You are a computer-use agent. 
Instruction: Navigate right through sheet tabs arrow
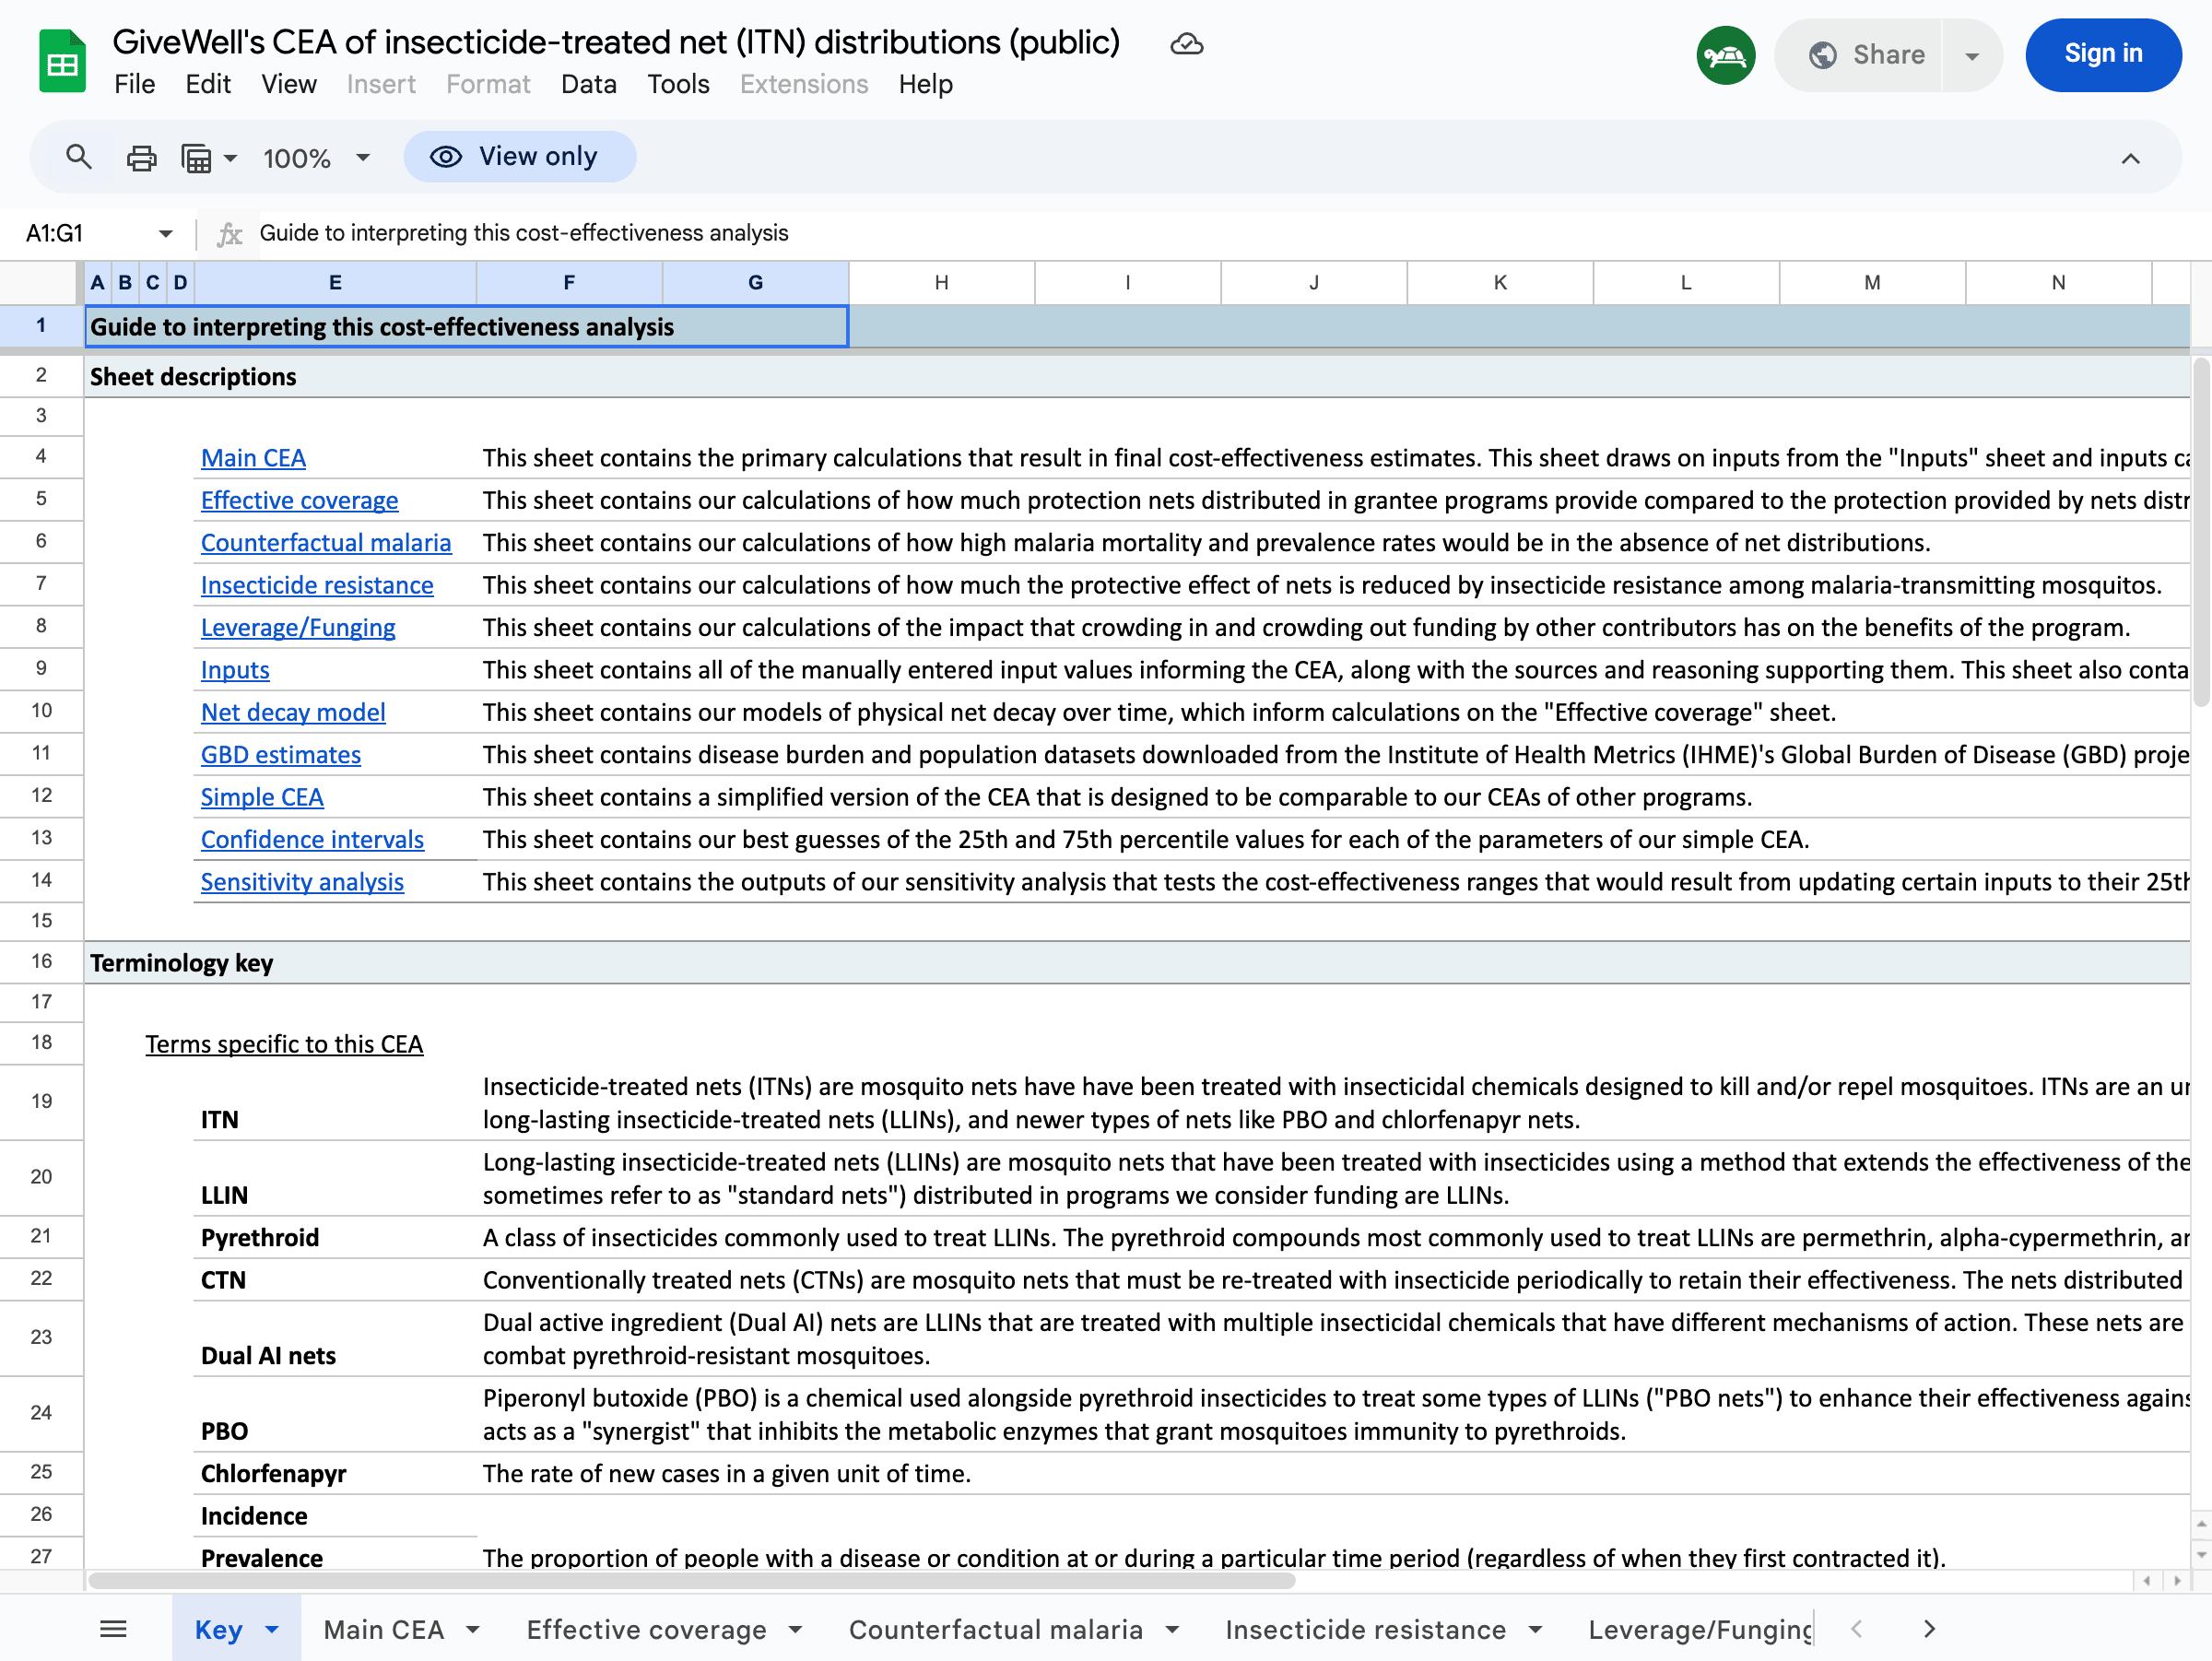tap(1930, 1628)
